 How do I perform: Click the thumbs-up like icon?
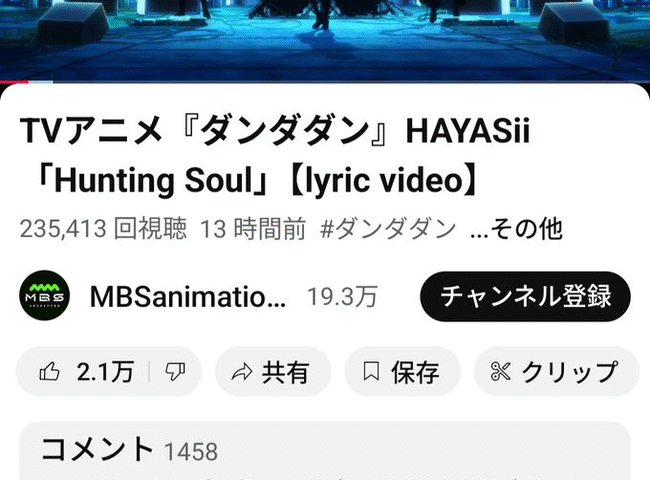point(49,371)
